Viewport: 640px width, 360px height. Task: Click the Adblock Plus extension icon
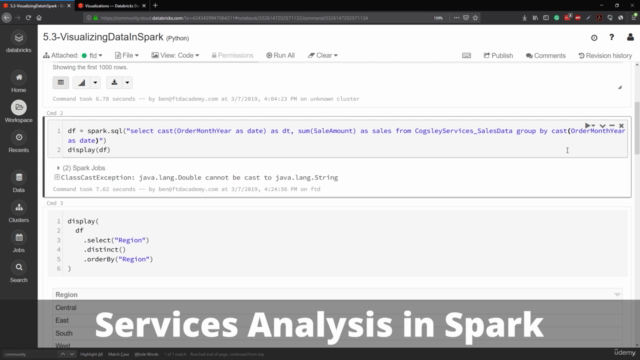[578, 18]
